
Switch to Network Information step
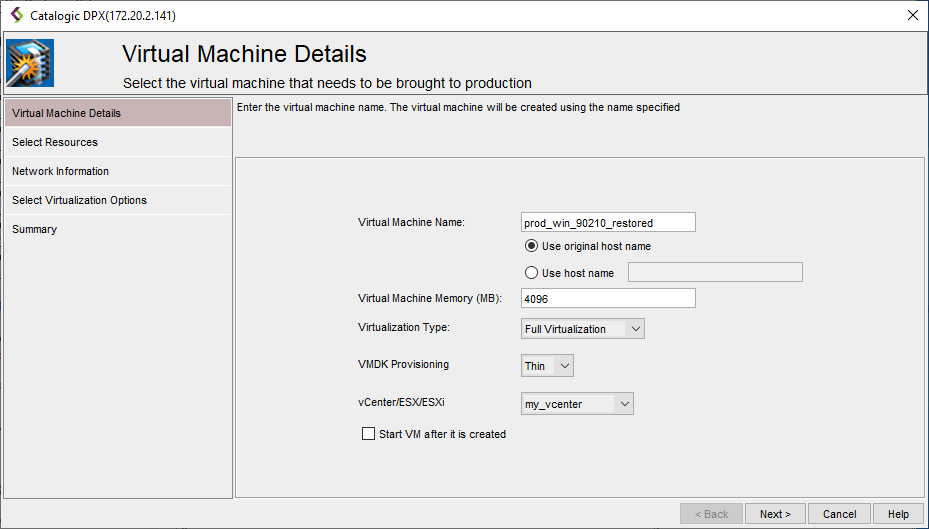60,171
